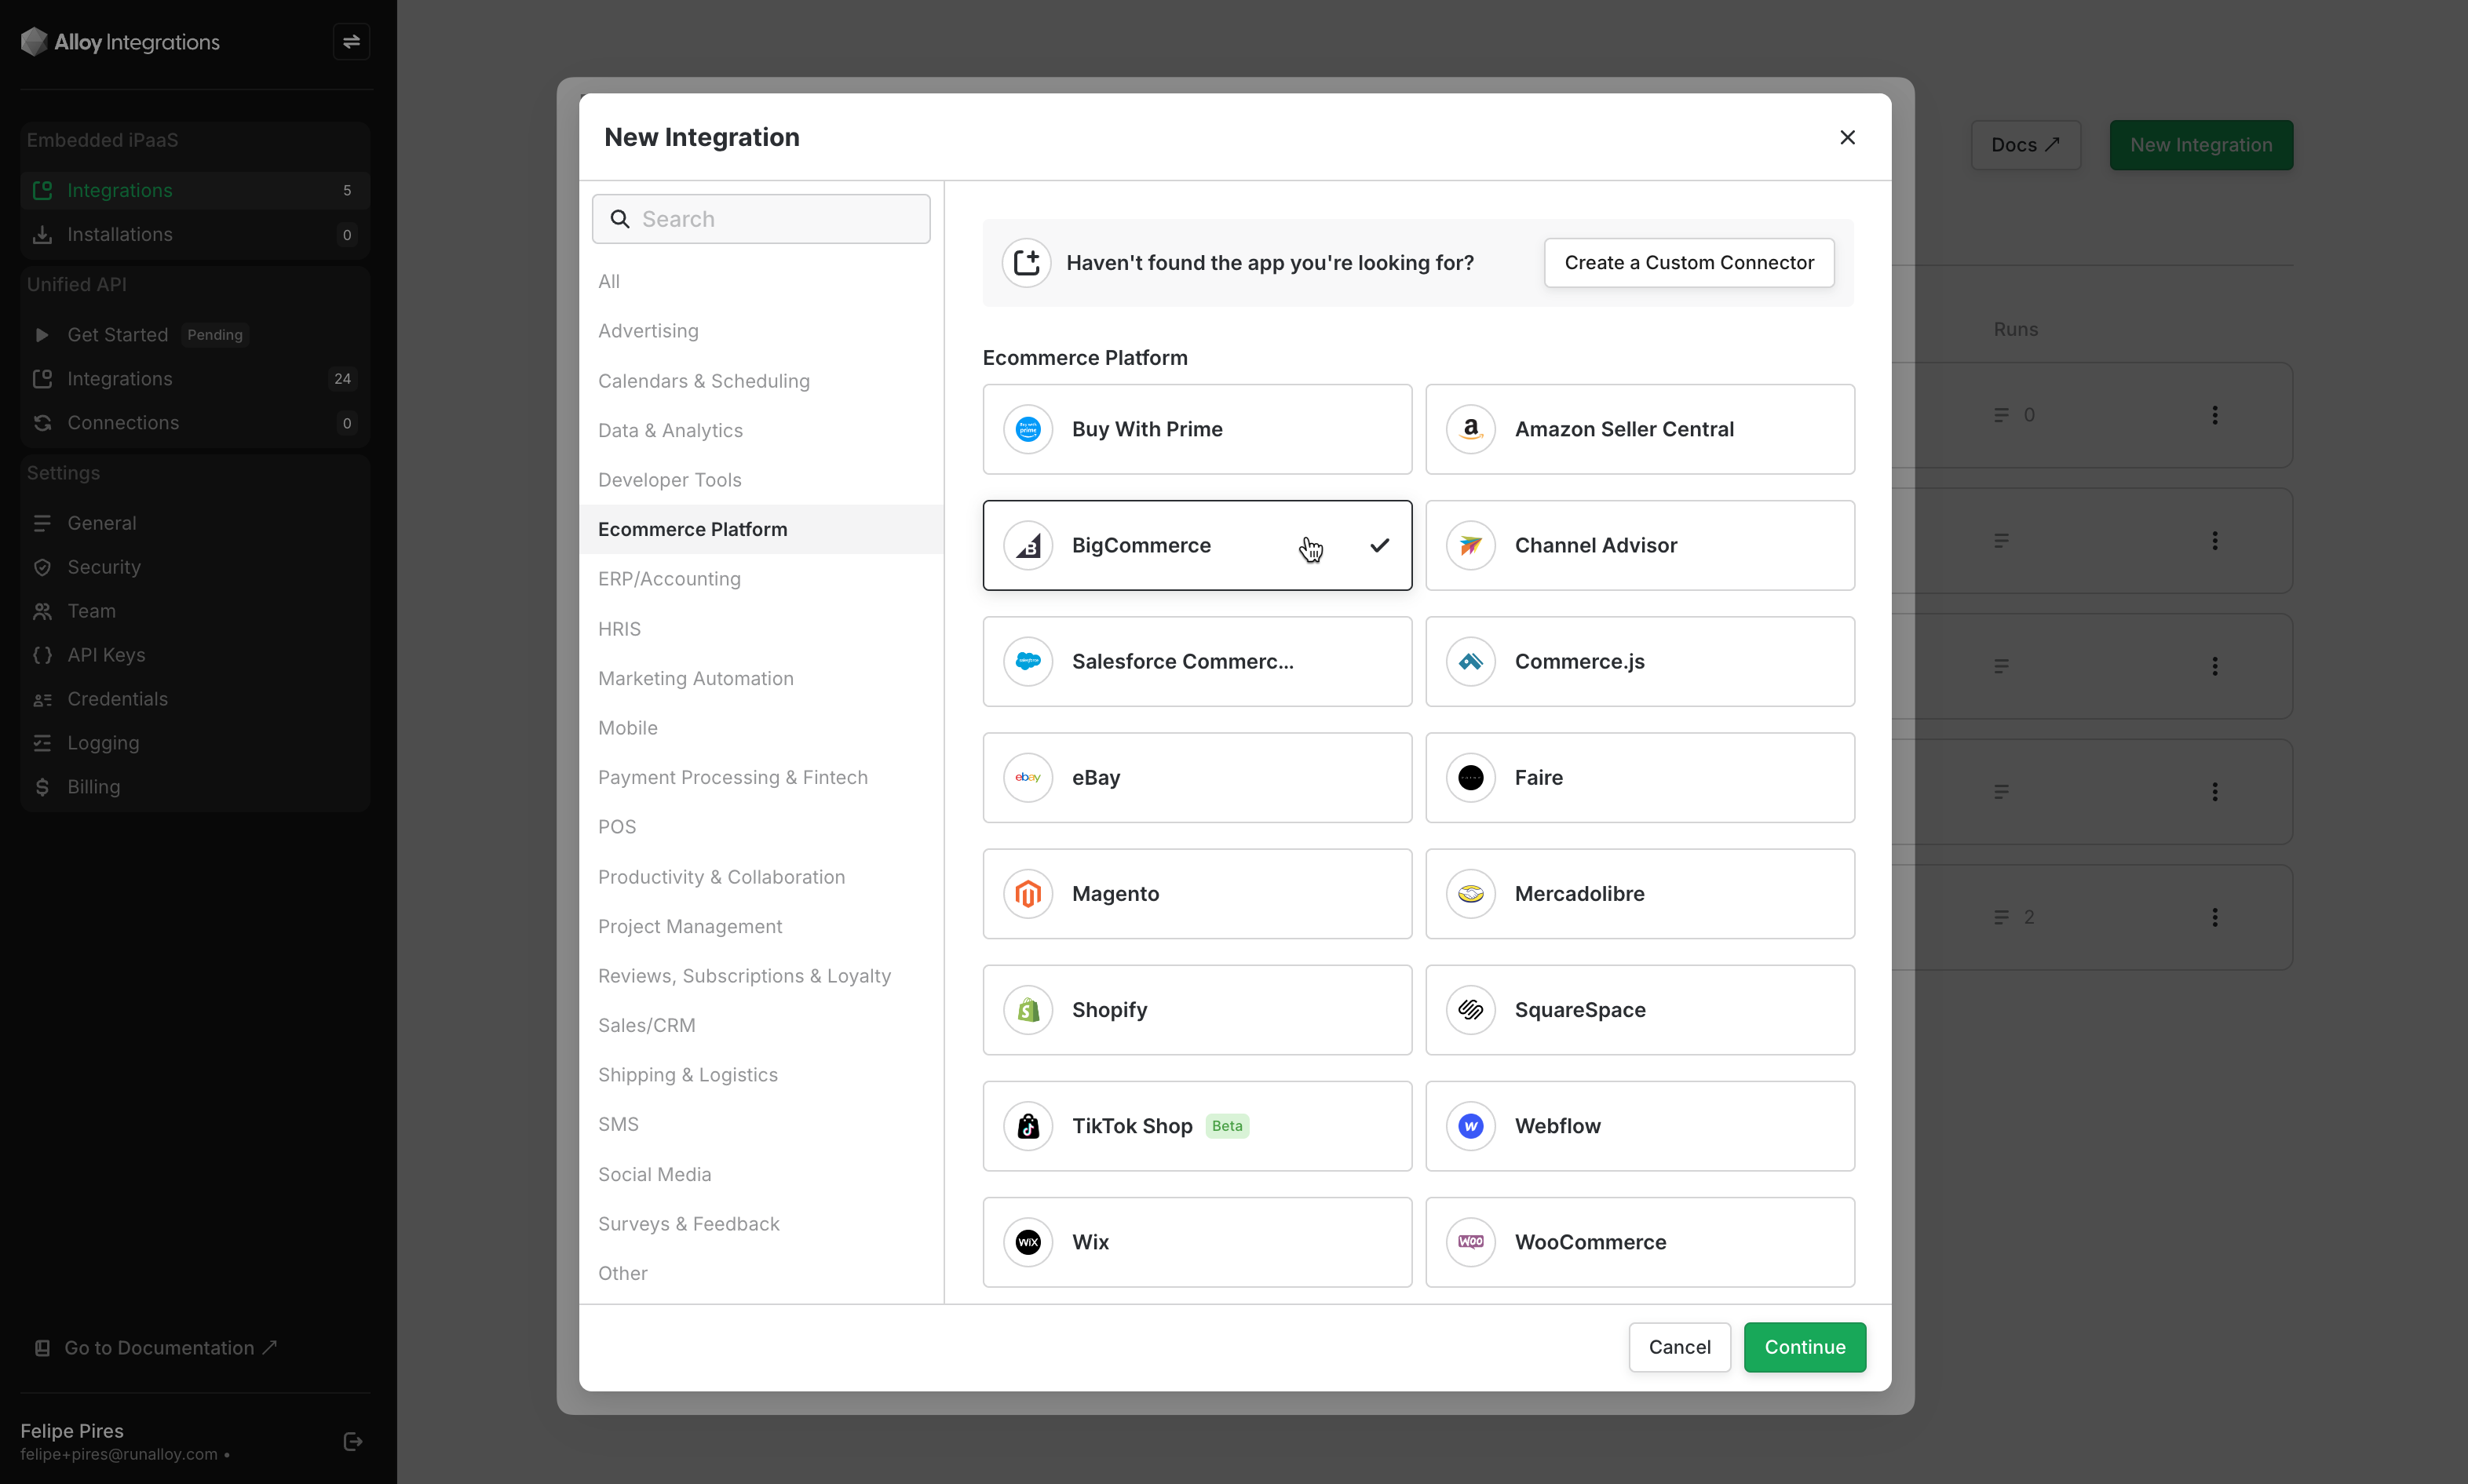Click the Amazon Seller Central icon
This screenshot has width=2468, height=1484.
(1470, 429)
